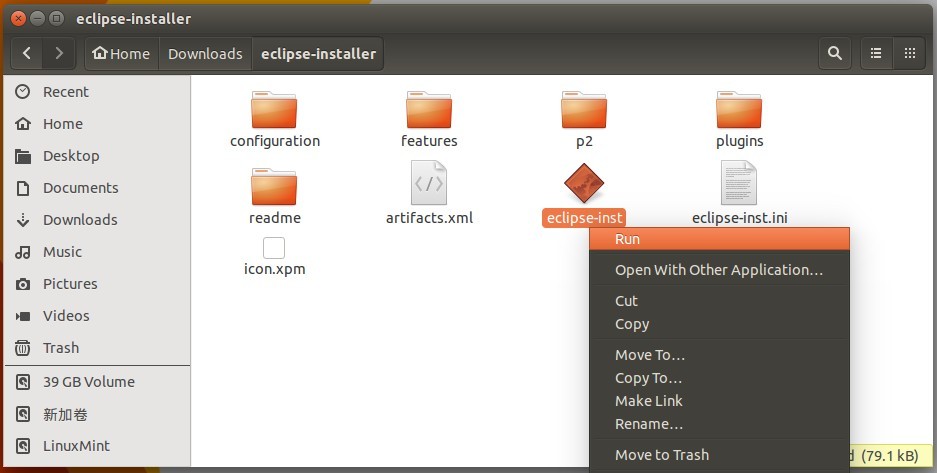Open the 新加卷 volume

(97, 414)
